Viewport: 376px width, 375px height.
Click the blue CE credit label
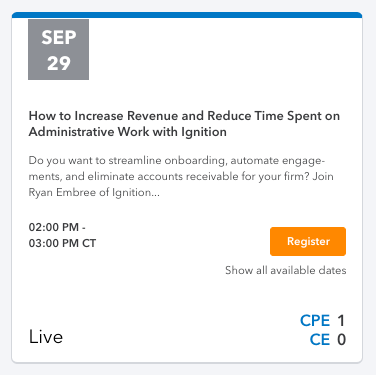[x=320, y=340]
